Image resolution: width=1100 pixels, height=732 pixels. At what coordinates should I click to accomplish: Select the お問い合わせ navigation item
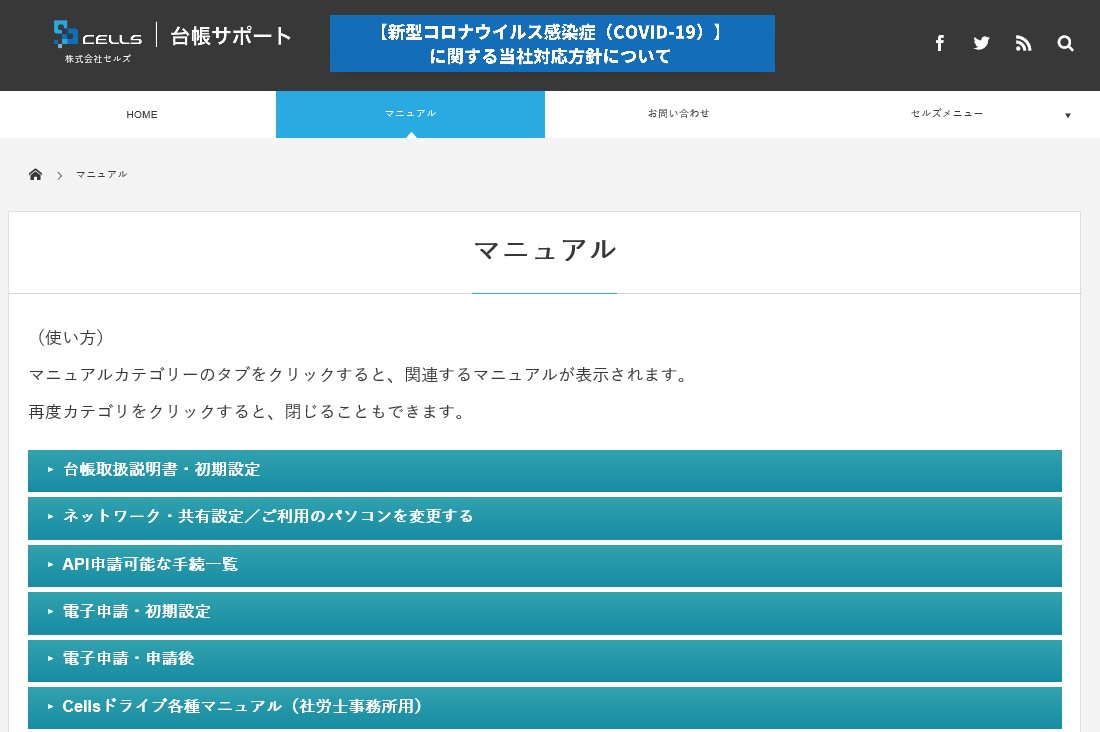[x=678, y=114]
